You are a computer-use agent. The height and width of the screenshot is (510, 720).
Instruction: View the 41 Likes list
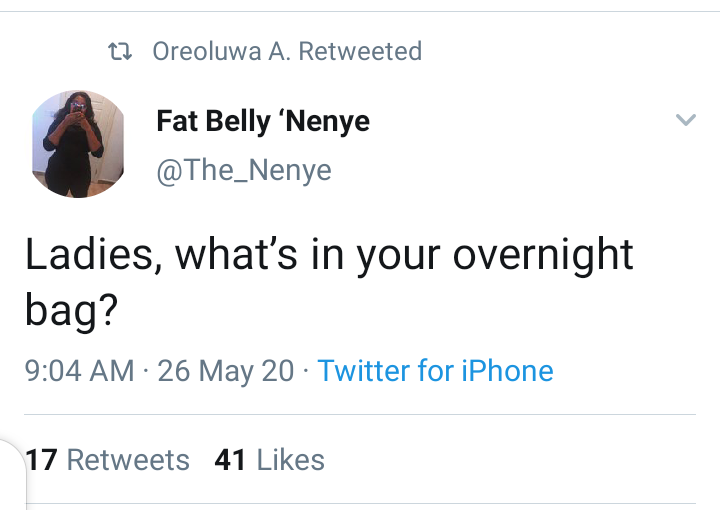coord(270,460)
